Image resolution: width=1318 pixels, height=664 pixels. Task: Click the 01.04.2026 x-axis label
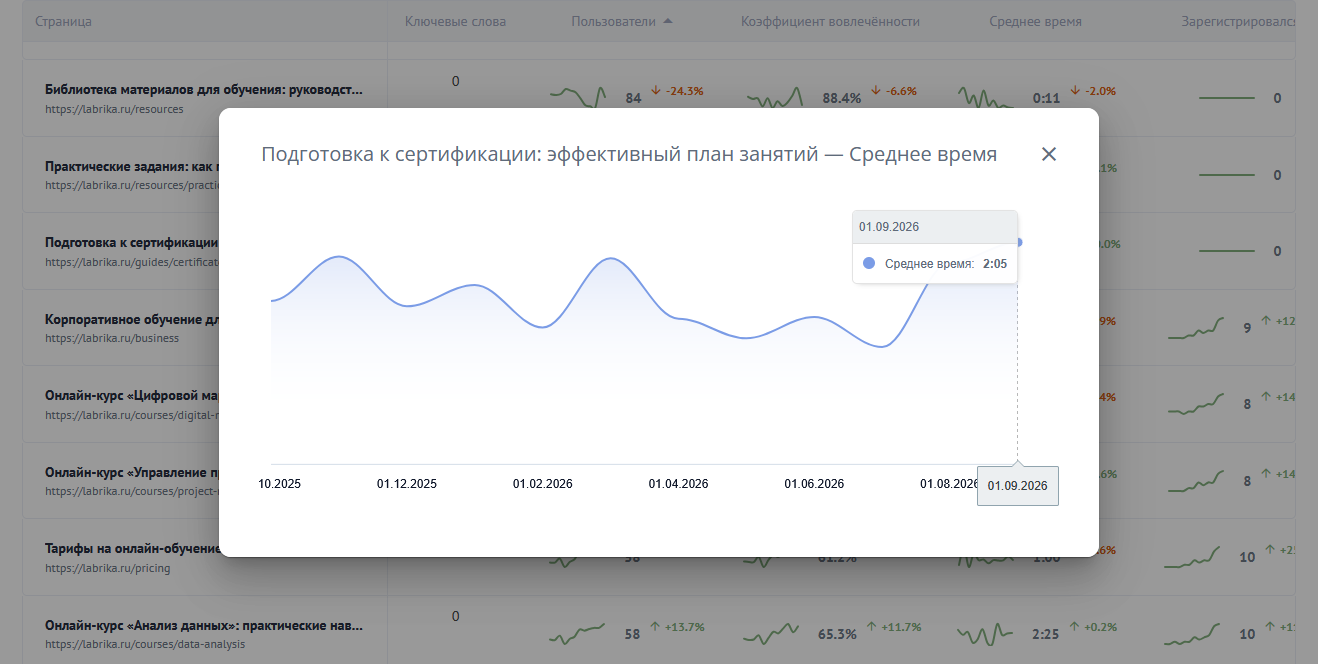(x=679, y=484)
